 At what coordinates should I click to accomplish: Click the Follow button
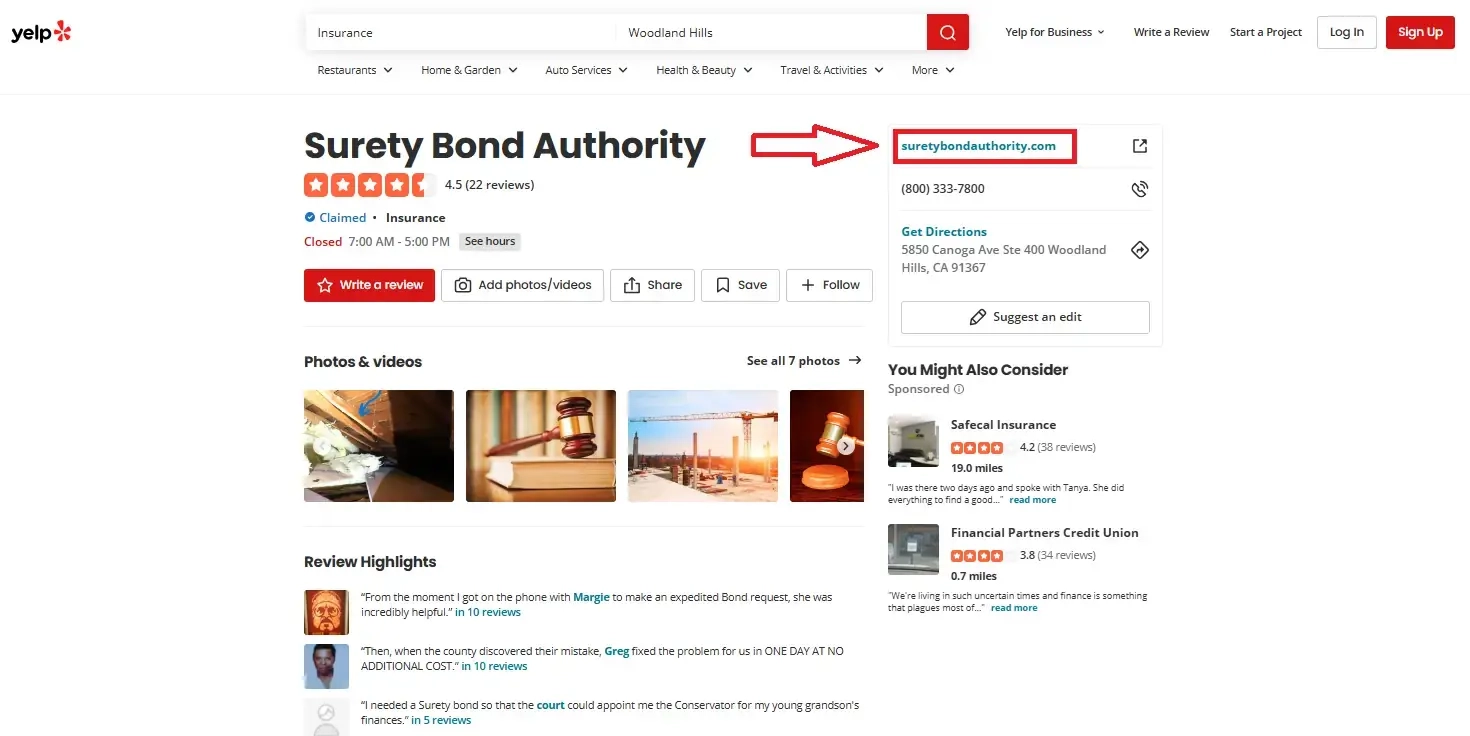click(x=829, y=285)
